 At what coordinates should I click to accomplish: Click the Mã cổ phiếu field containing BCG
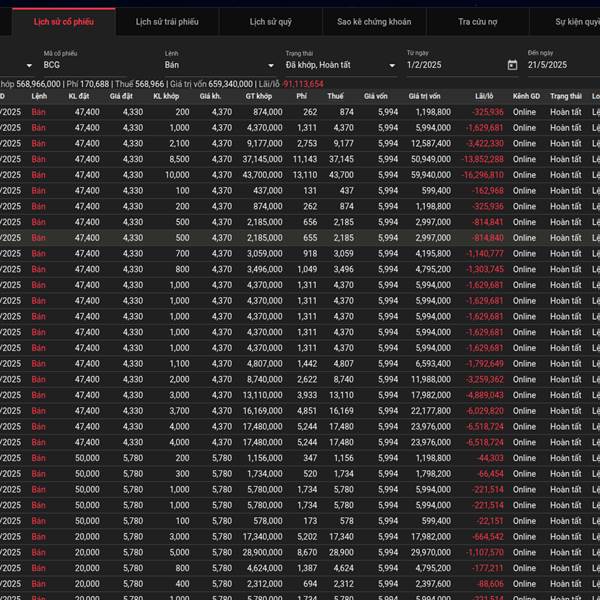click(x=84, y=65)
